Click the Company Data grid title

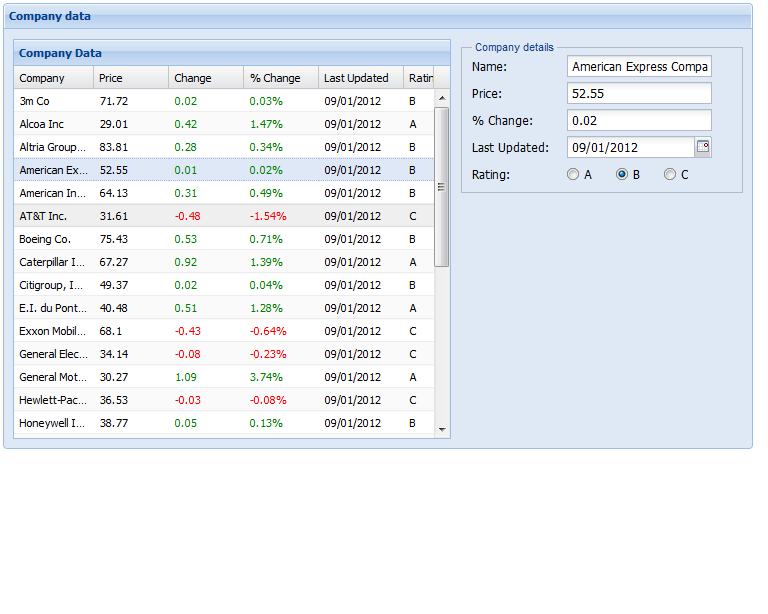tap(60, 53)
